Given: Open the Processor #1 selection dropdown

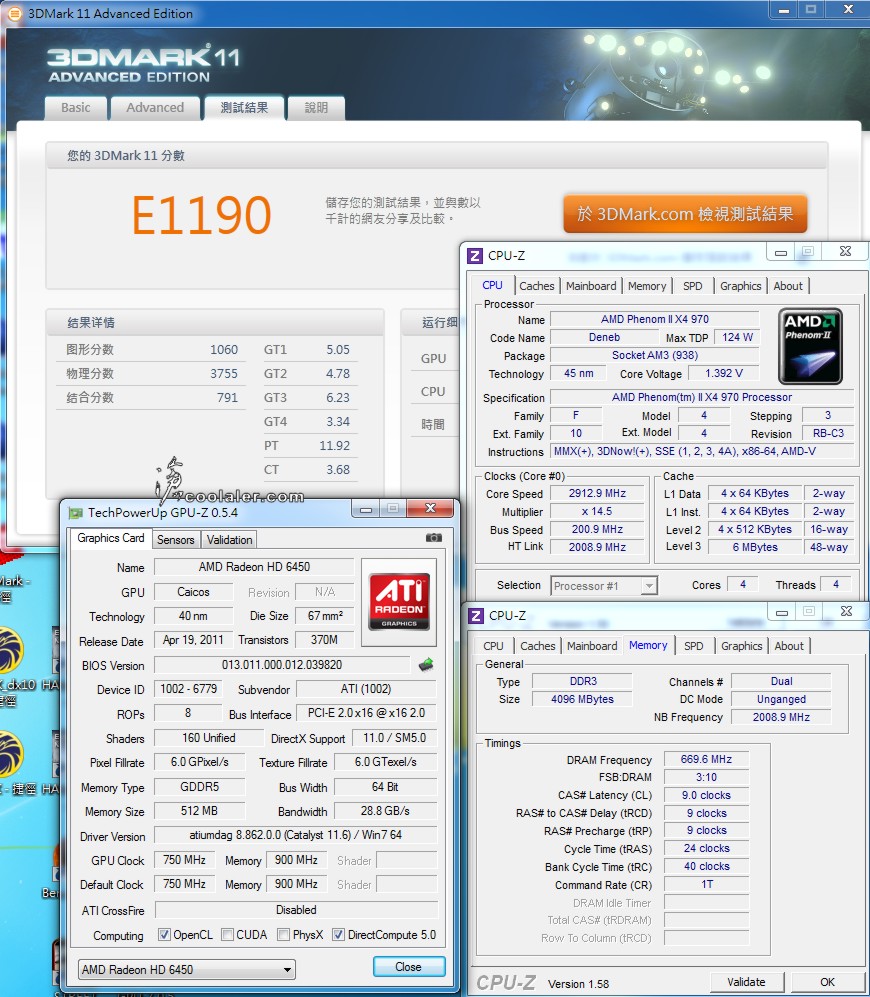Looking at the screenshot, I should [604, 586].
